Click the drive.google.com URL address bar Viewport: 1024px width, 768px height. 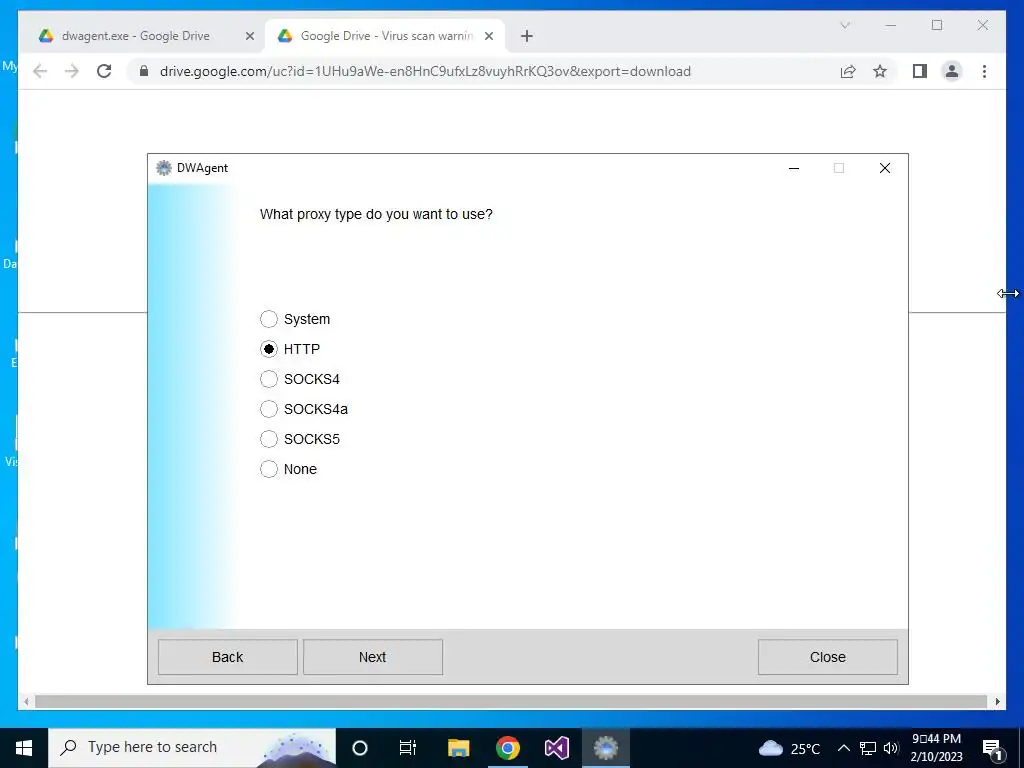pyautogui.click(x=425, y=71)
